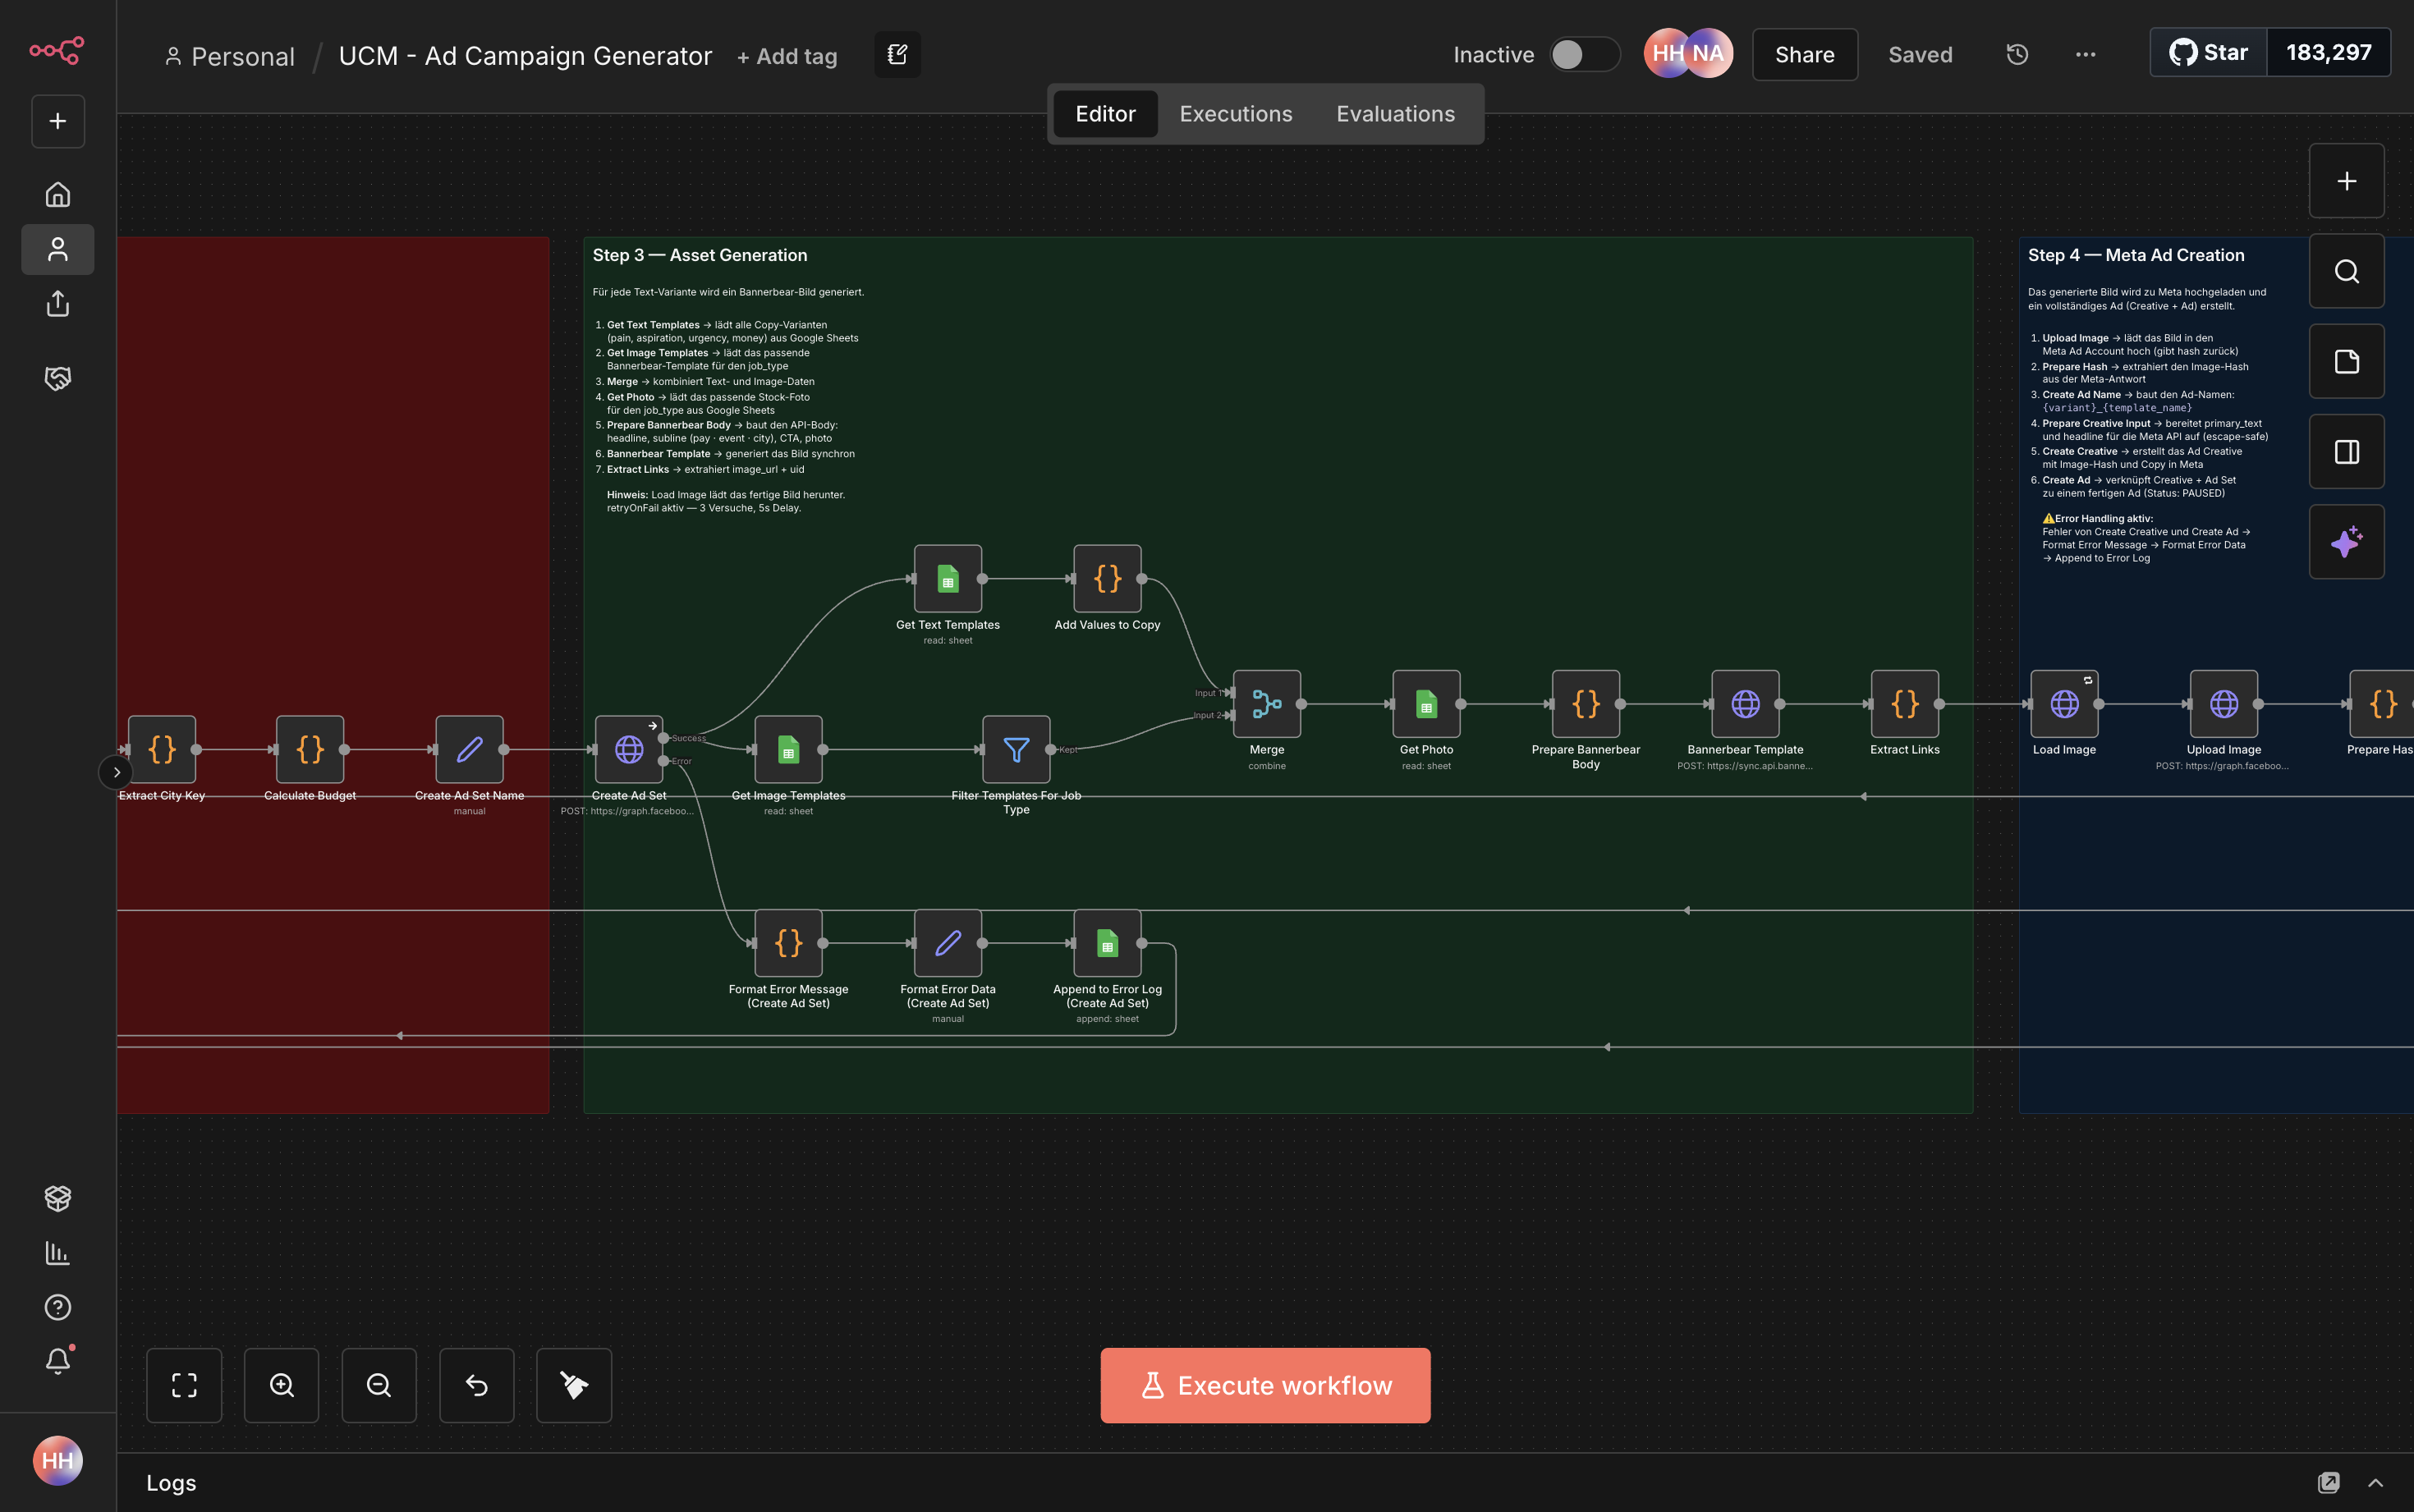Open the notifications bell

pyautogui.click(x=57, y=1360)
